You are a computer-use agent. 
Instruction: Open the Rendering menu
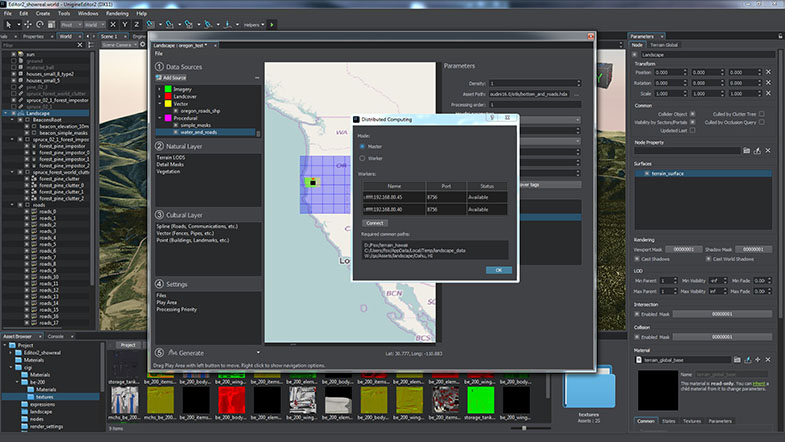[117, 14]
